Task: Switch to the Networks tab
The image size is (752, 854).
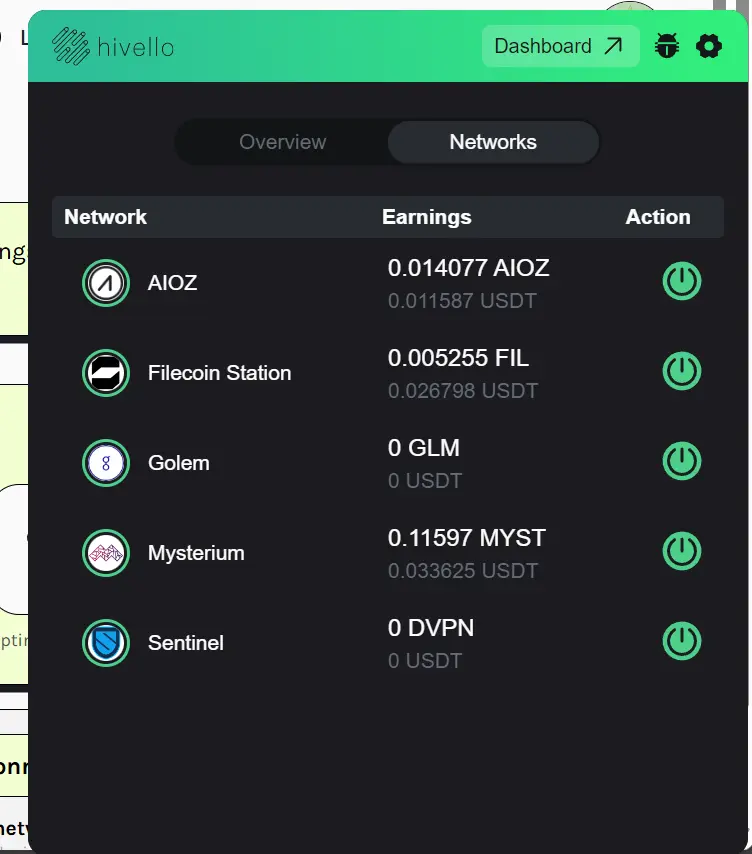Action: click(493, 142)
